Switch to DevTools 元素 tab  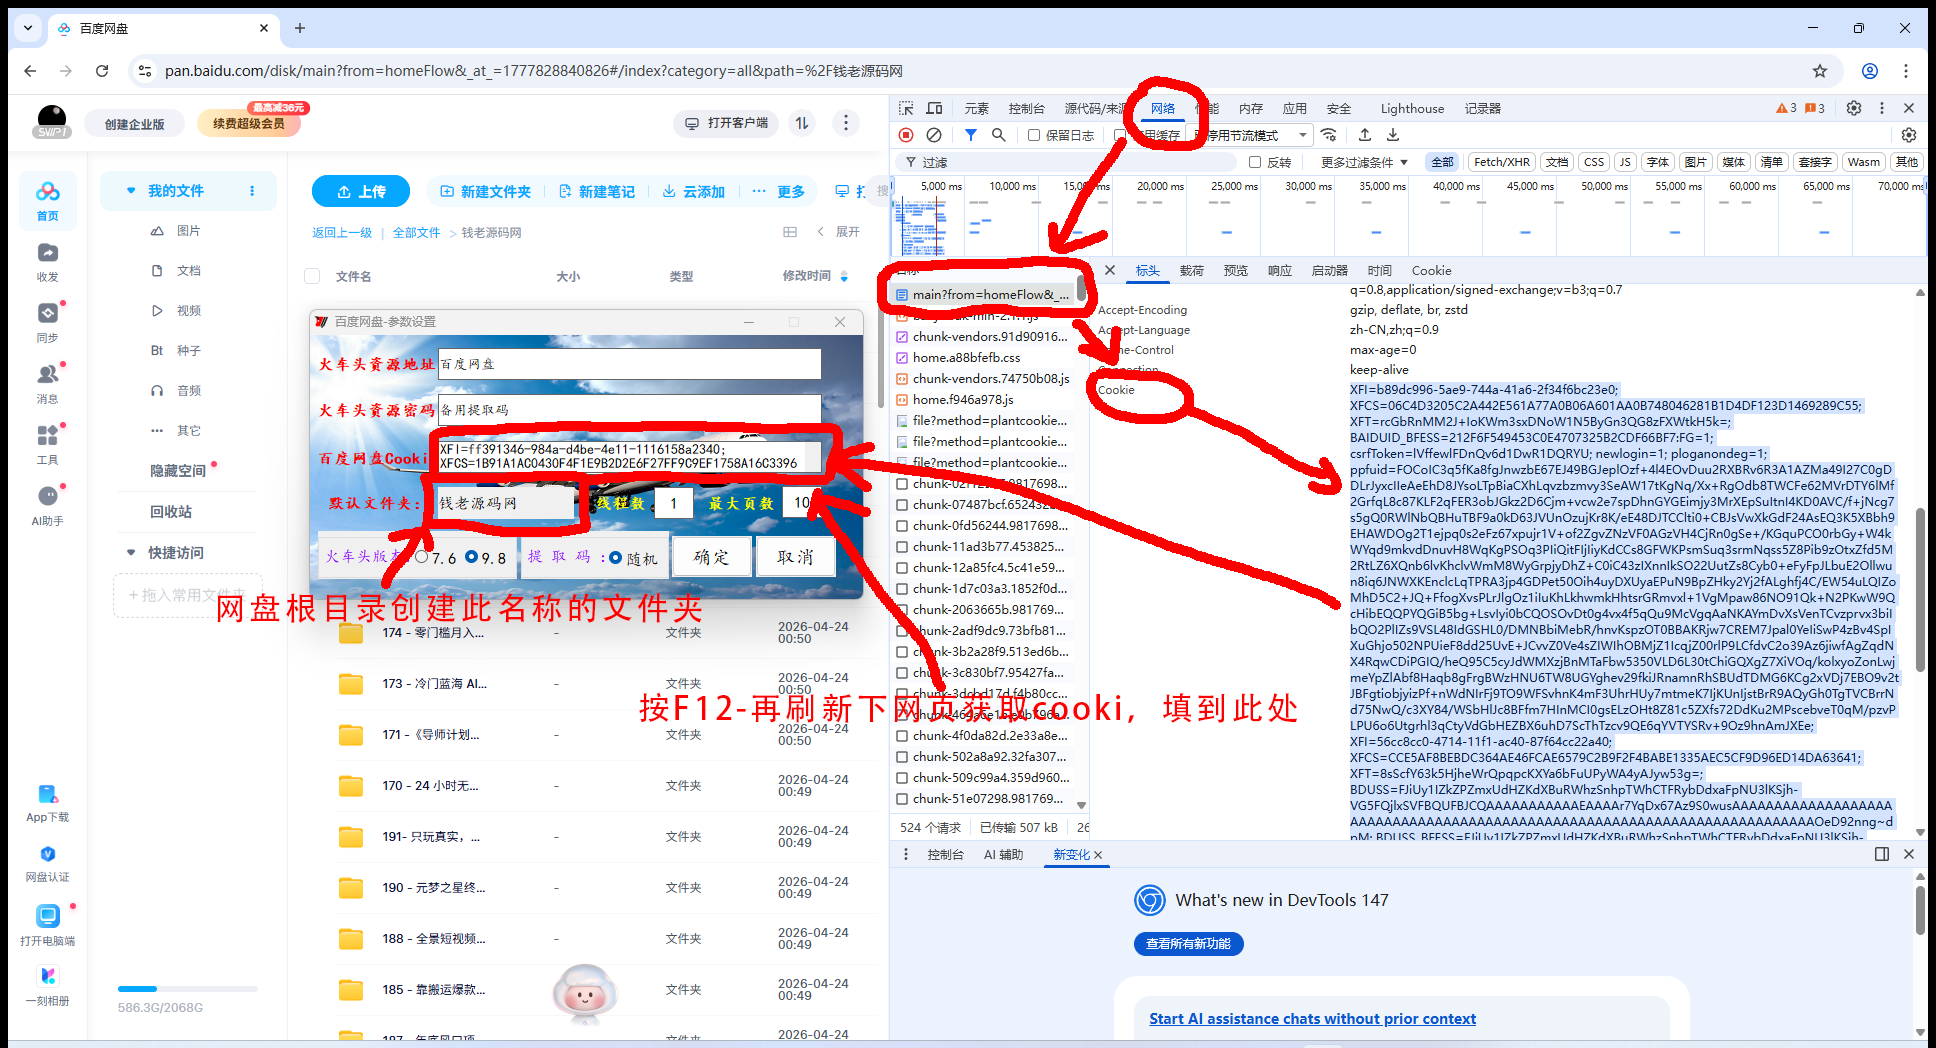[976, 108]
